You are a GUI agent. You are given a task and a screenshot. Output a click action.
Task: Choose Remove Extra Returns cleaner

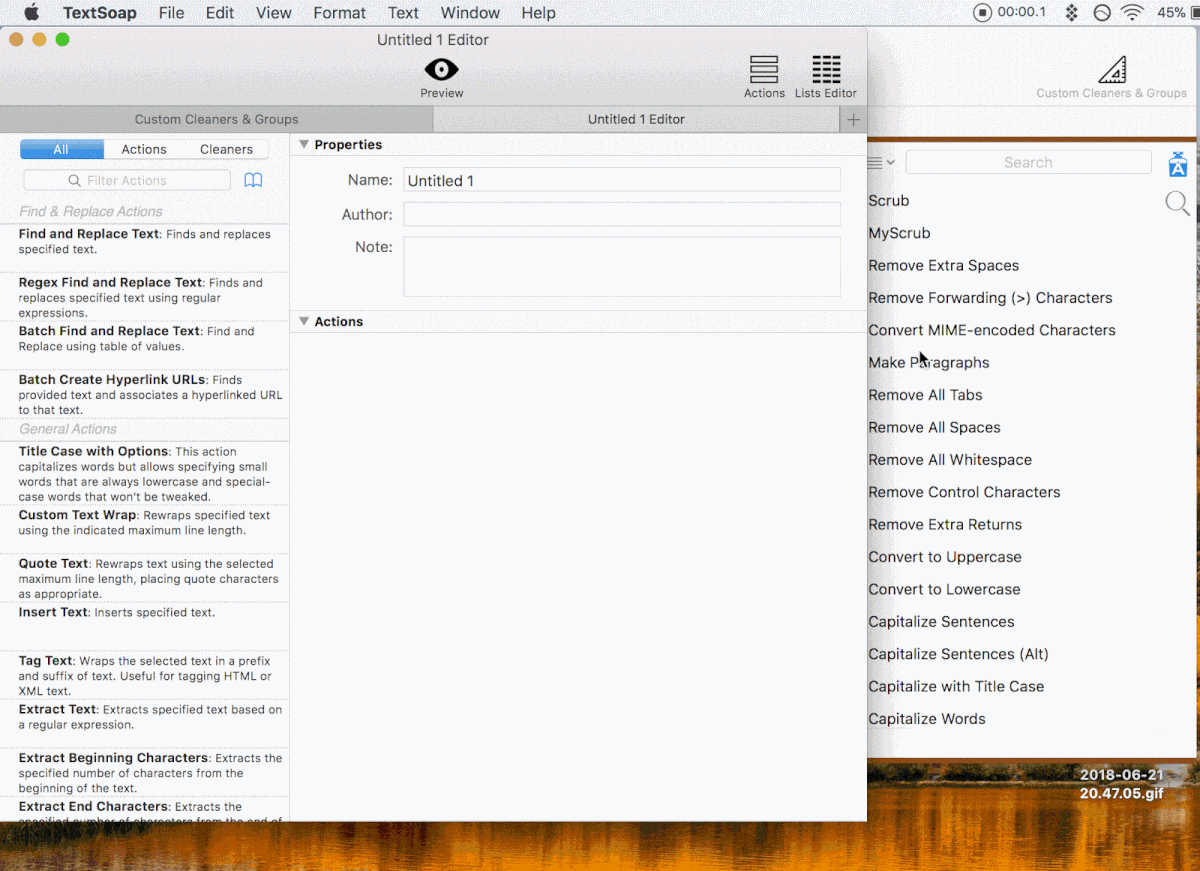coord(945,525)
